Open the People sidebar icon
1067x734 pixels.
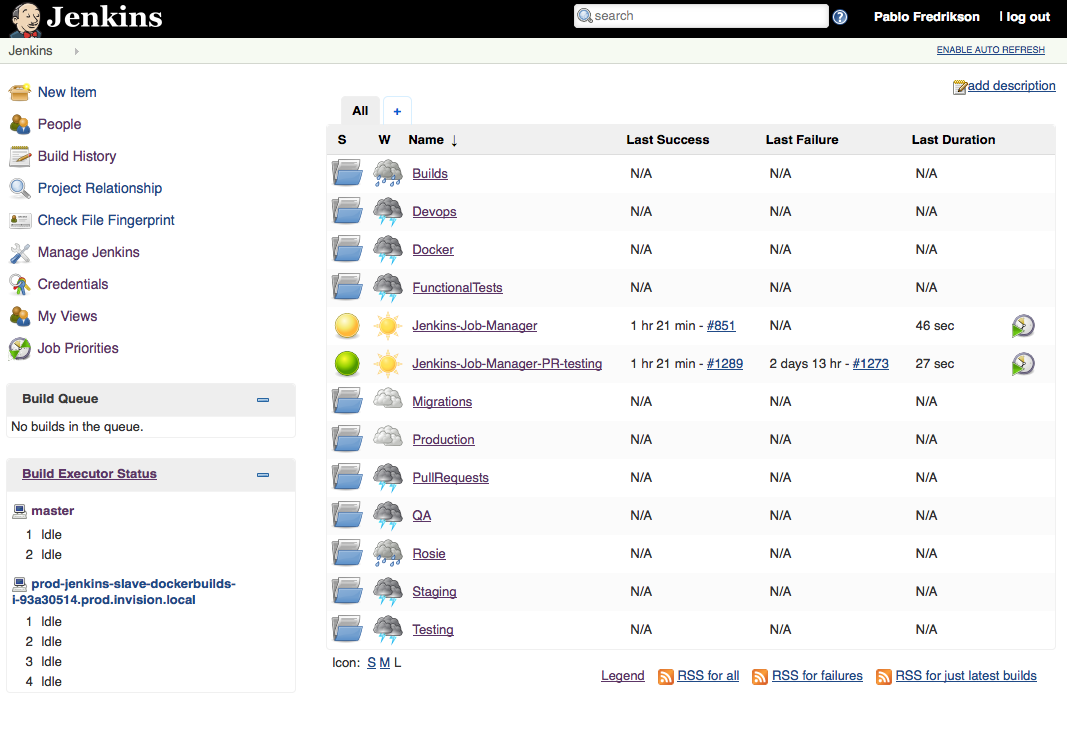pos(20,124)
